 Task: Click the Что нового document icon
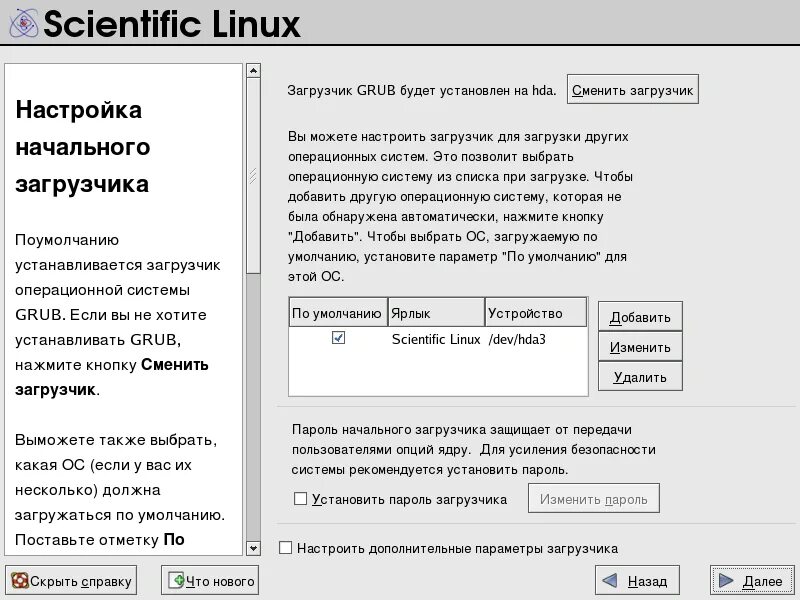(176, 580)
